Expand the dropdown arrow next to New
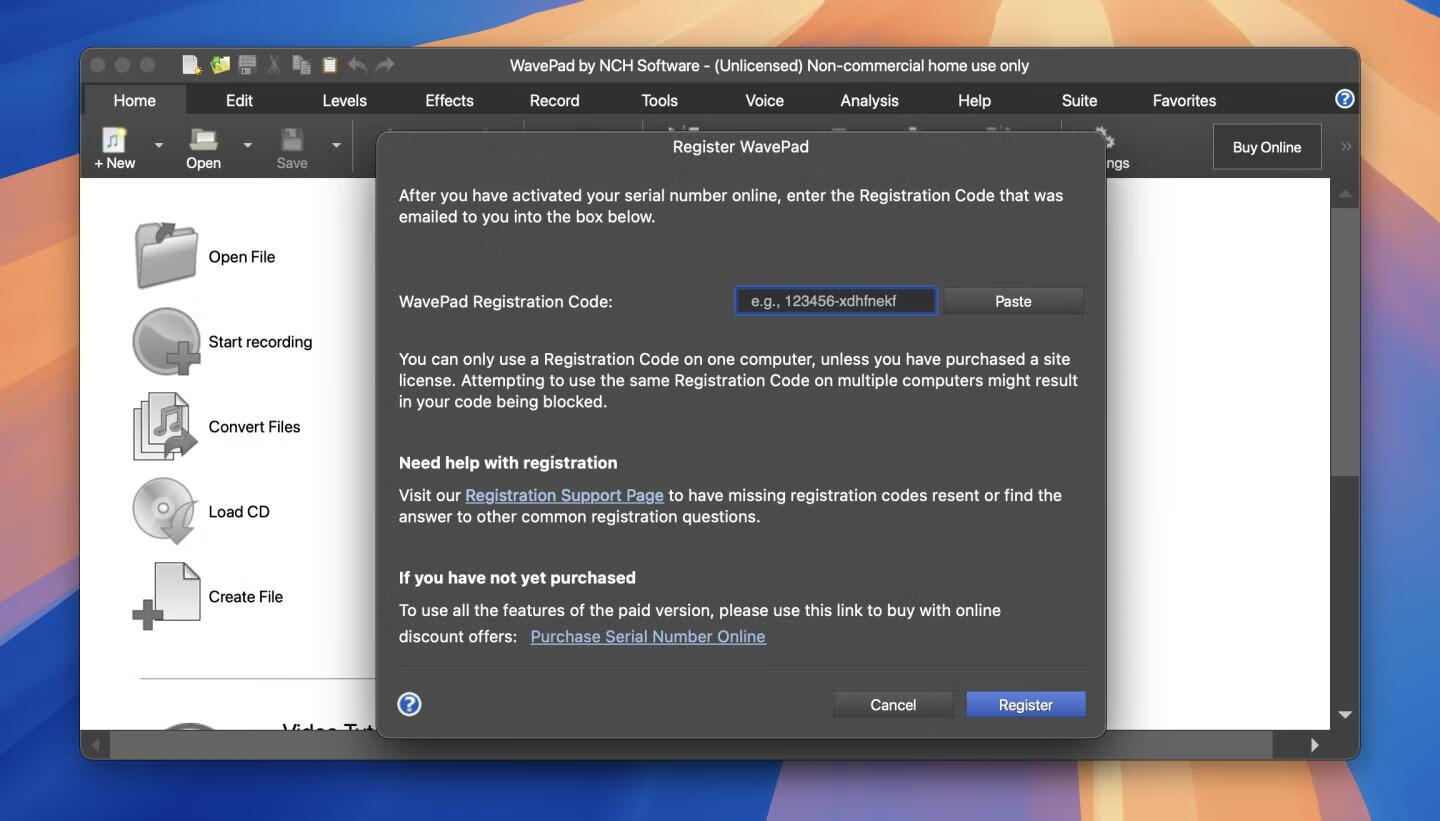The height and width of the screenshot is (821, 1440). (158, 146)
